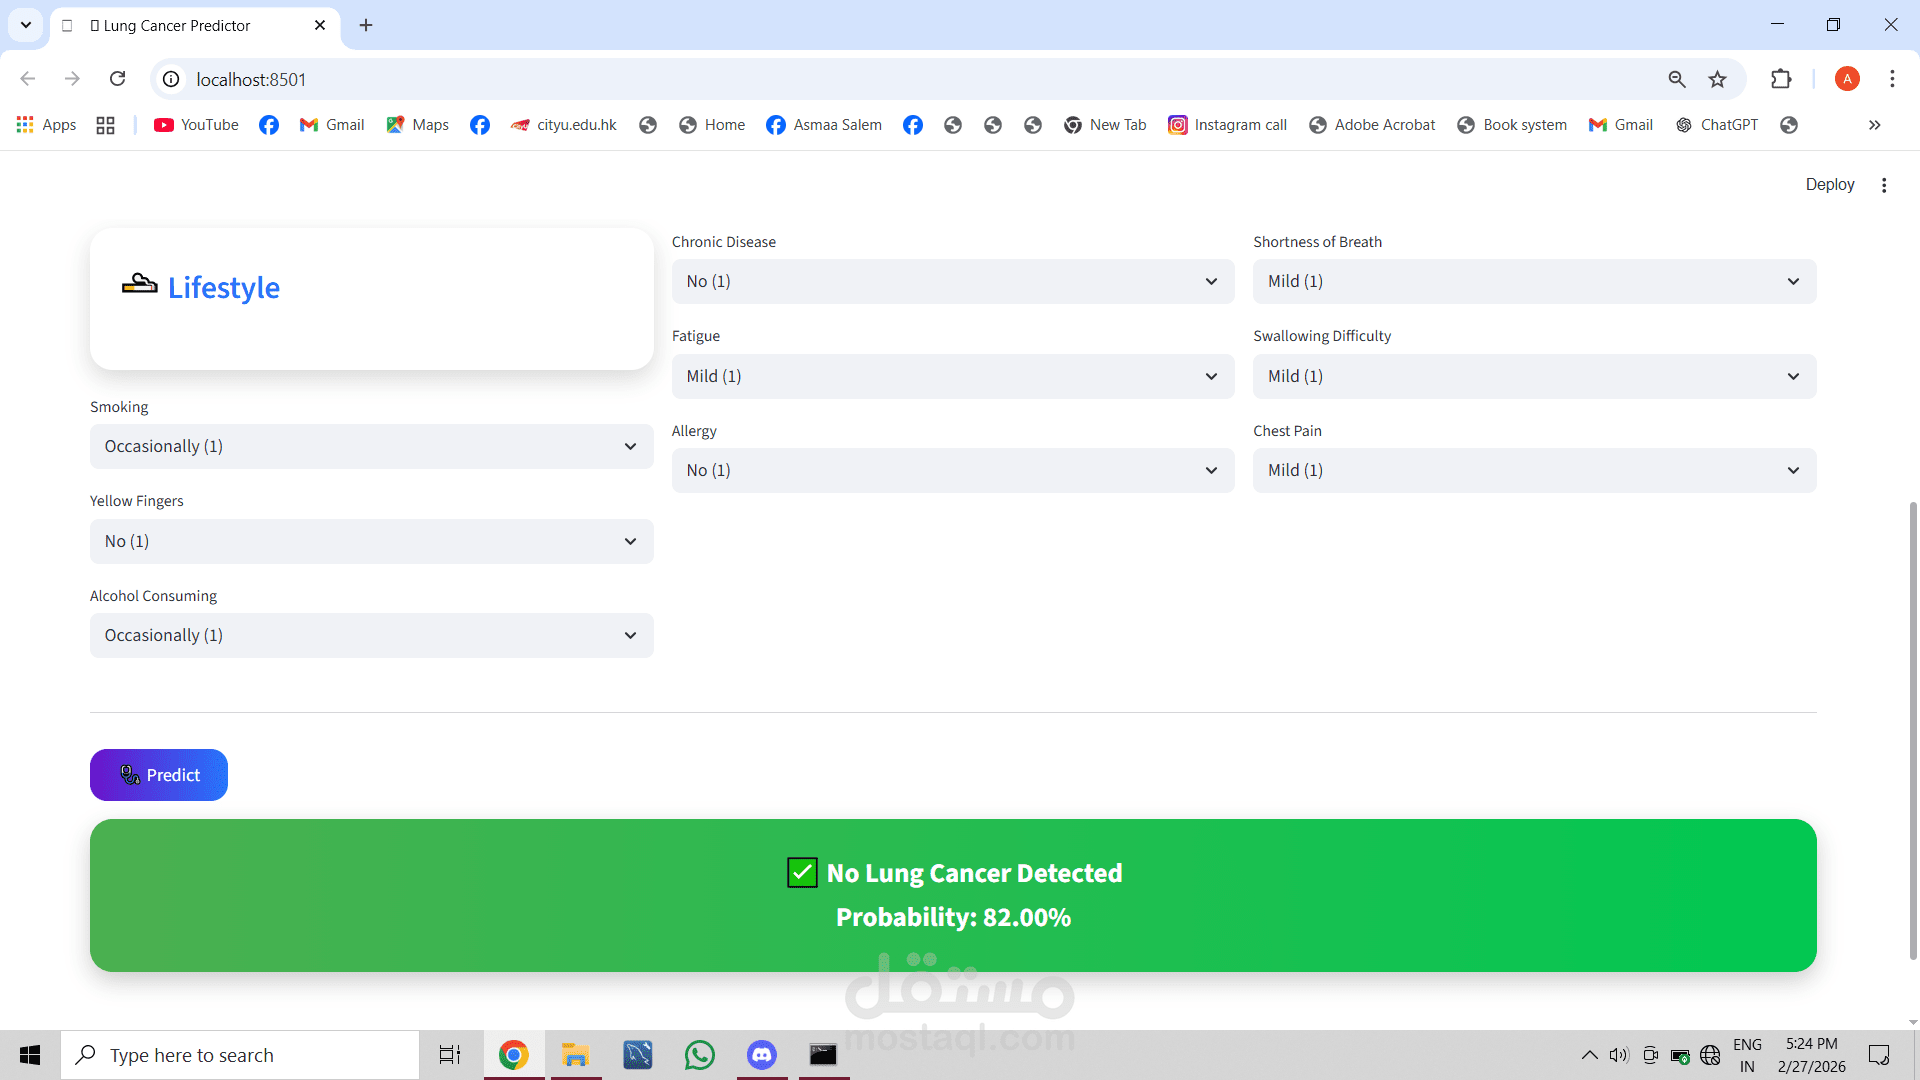Open Discord from the taskbar
This screenshot has width=1920, height=1080.
tap(762, 1055)
